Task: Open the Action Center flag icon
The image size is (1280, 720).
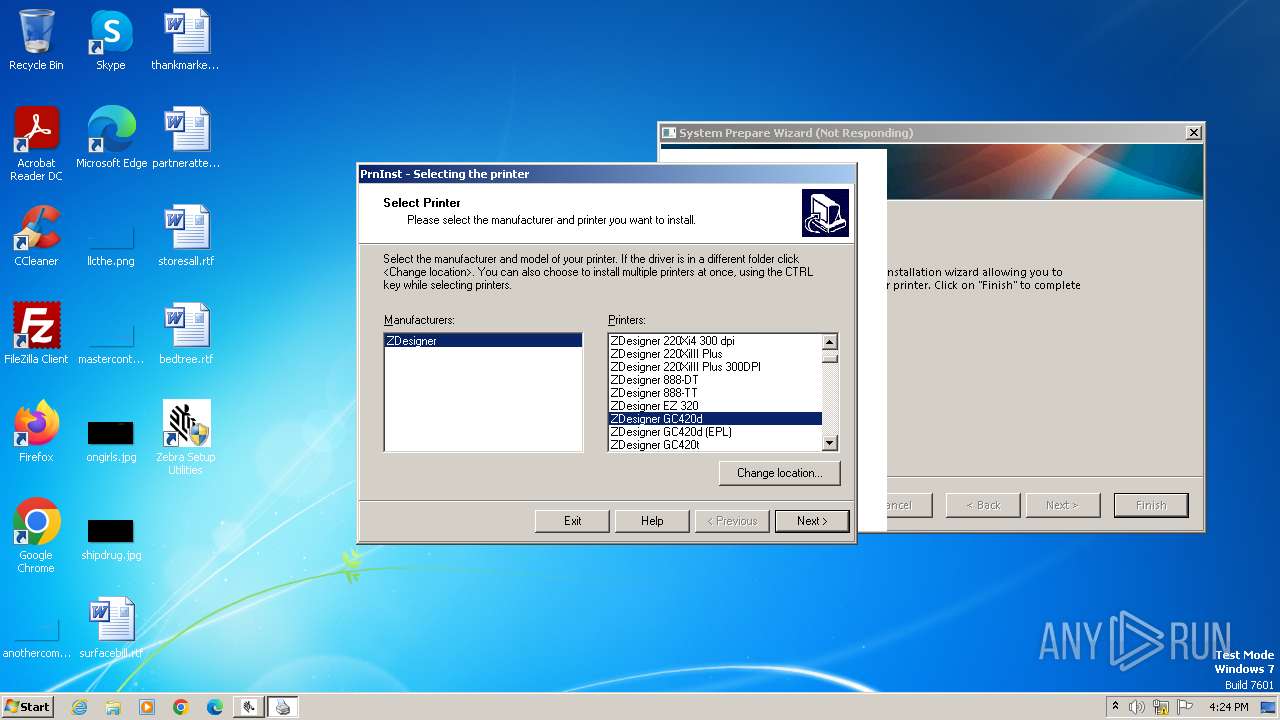Action: [x=1185, y=707]
